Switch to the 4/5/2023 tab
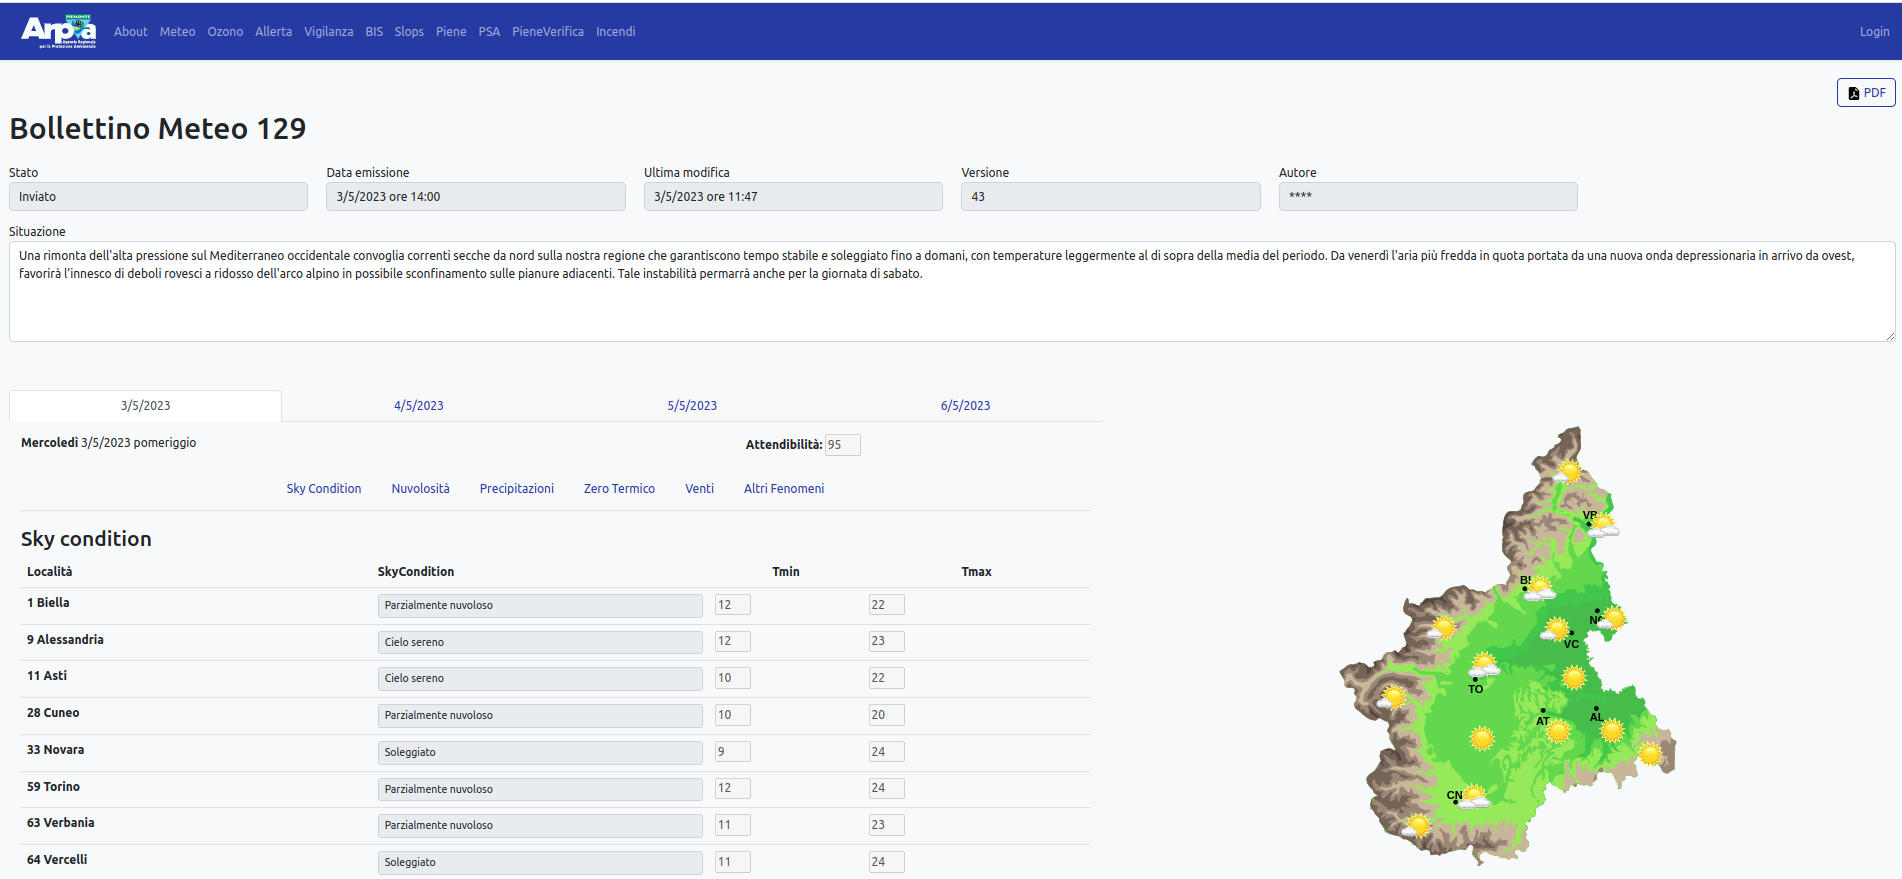1902x879 pixels. click(419, 406)
